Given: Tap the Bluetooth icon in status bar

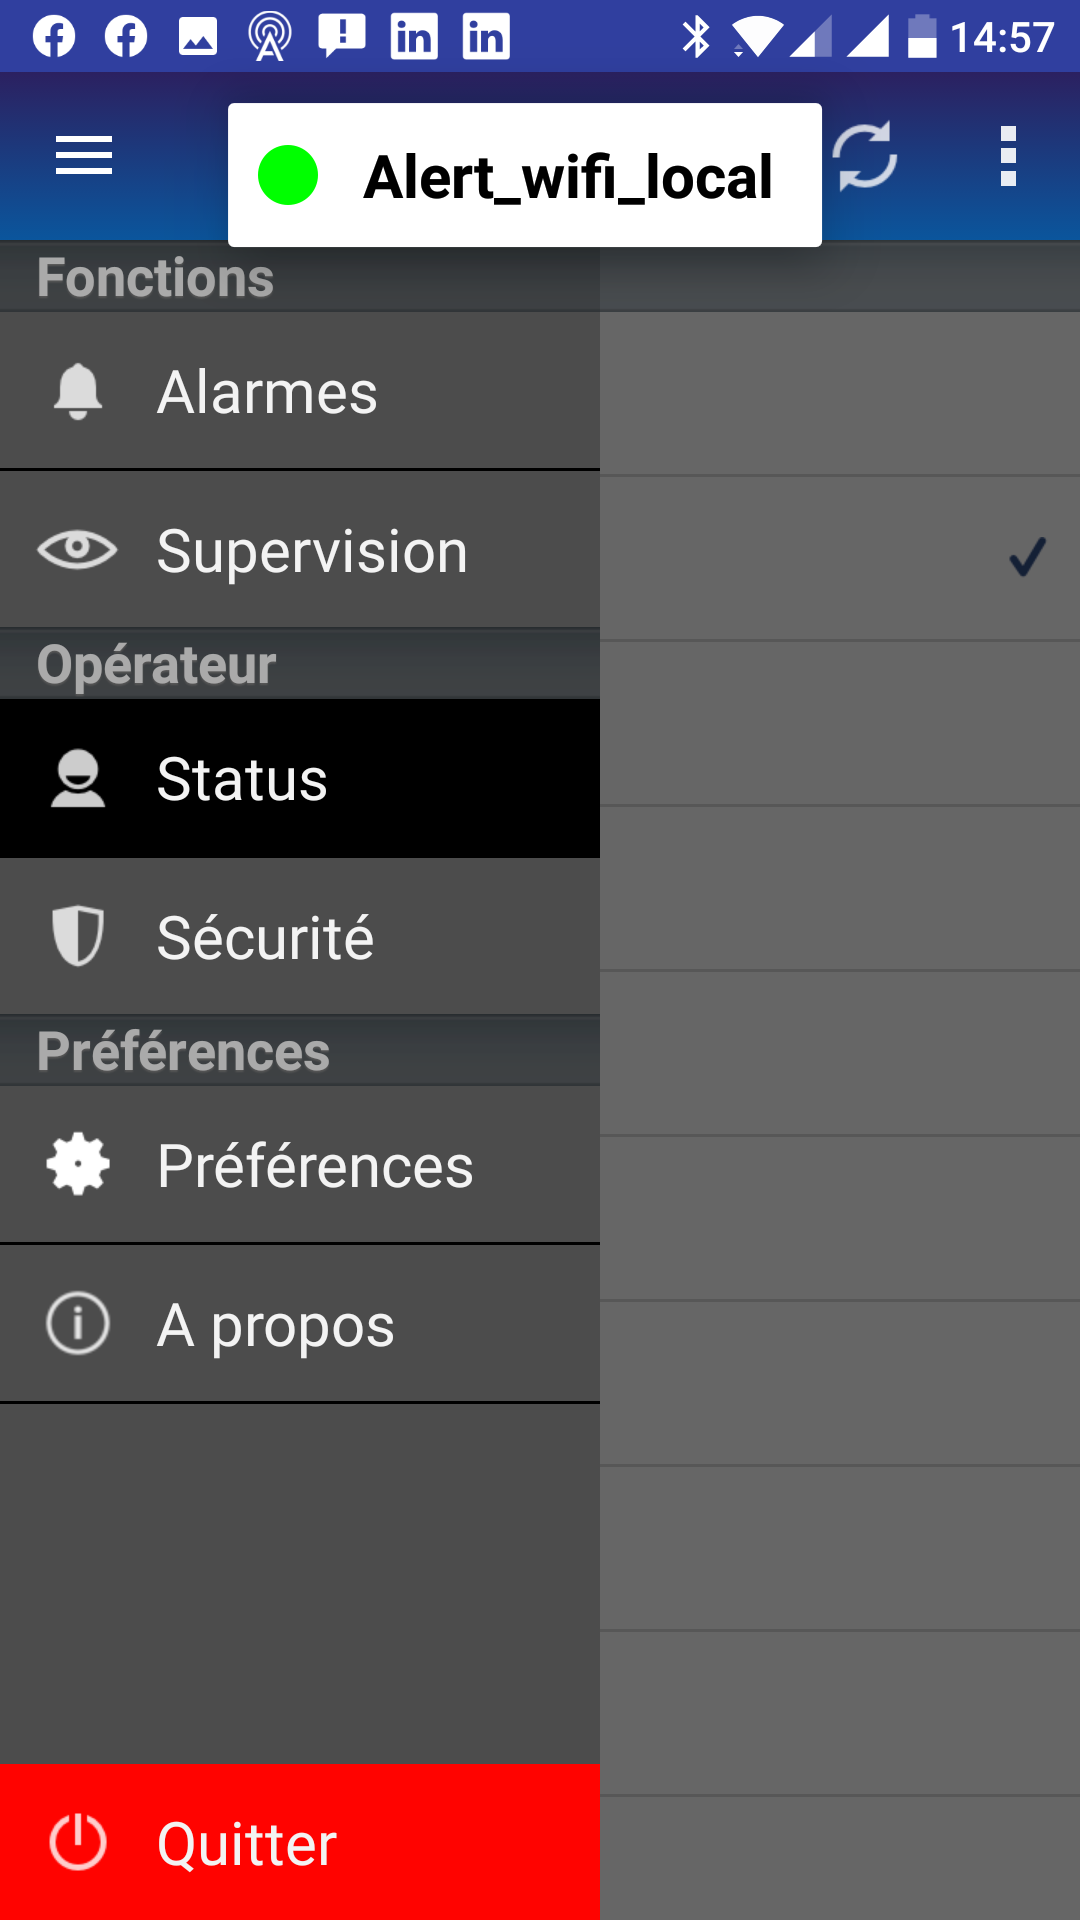Looking at the screenshot, I should click(x=696, y=38).
